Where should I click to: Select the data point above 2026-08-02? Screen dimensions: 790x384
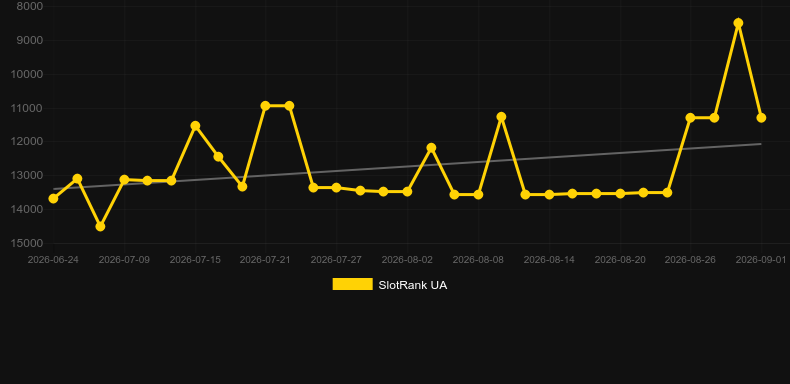(x=407, y=191)
